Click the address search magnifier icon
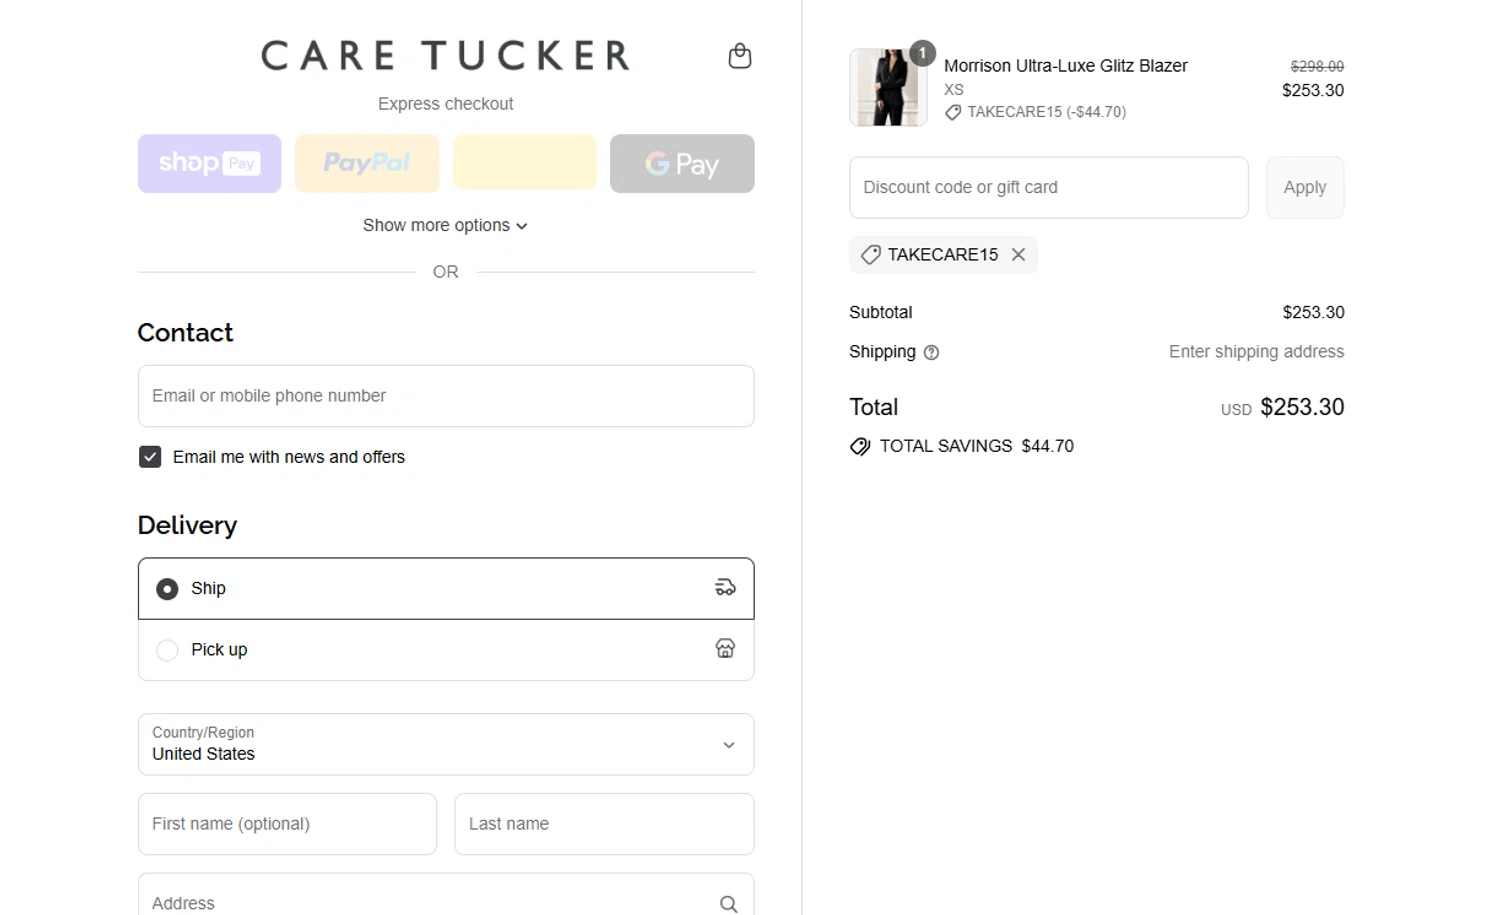Image resolution: width=1500 pixels, height=915 pixels. pos(728,904)
